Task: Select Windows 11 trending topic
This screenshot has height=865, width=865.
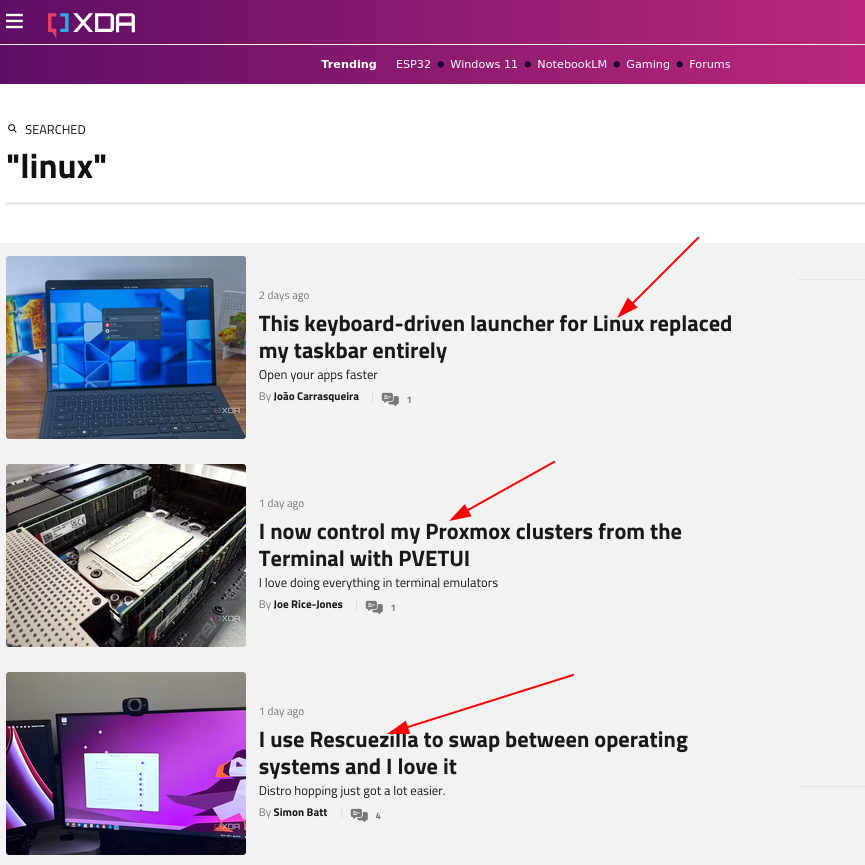Action: coord(484,64)
